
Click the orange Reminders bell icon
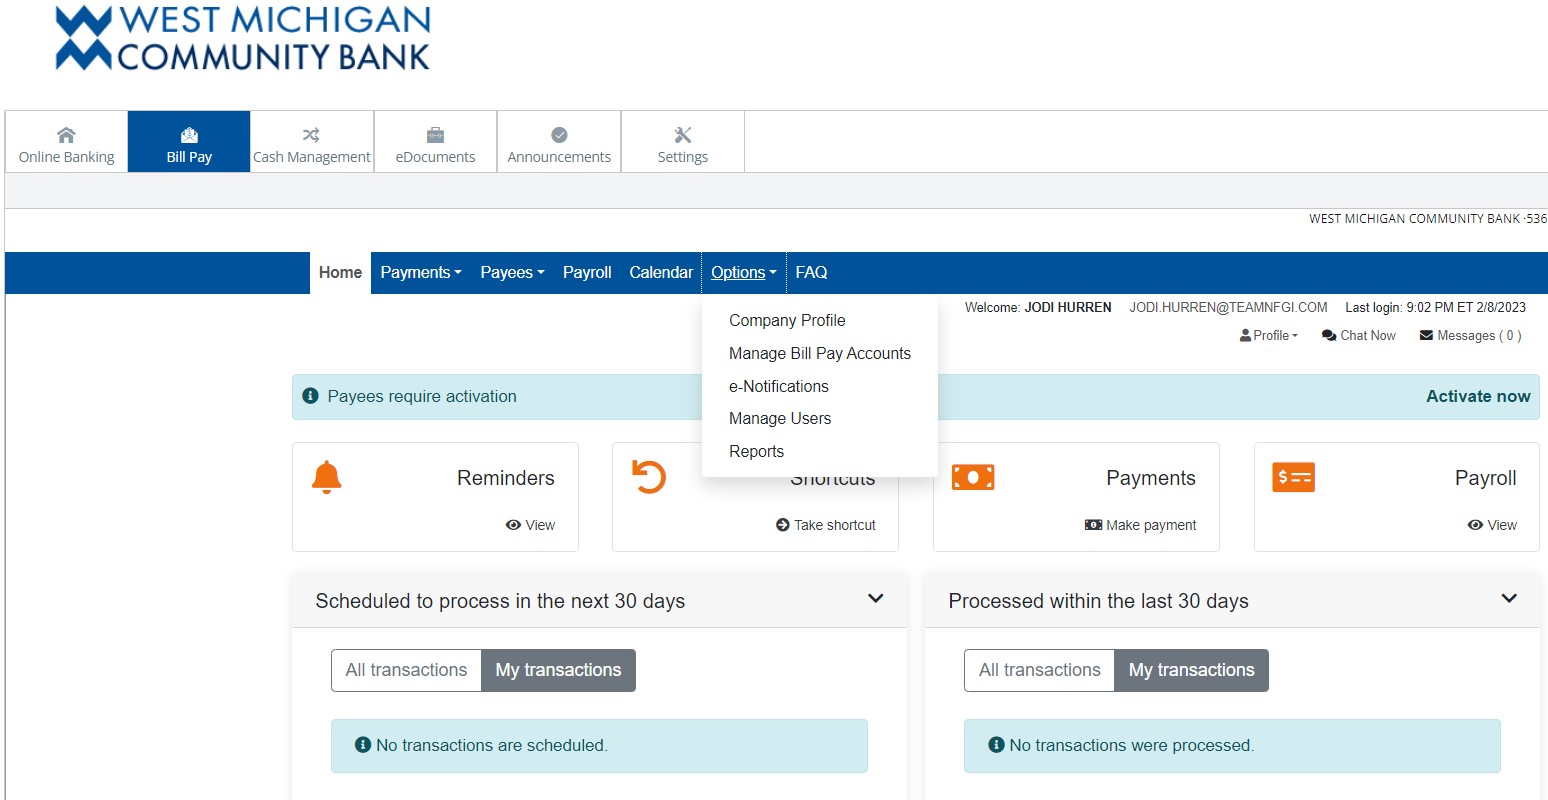[327, 477]
